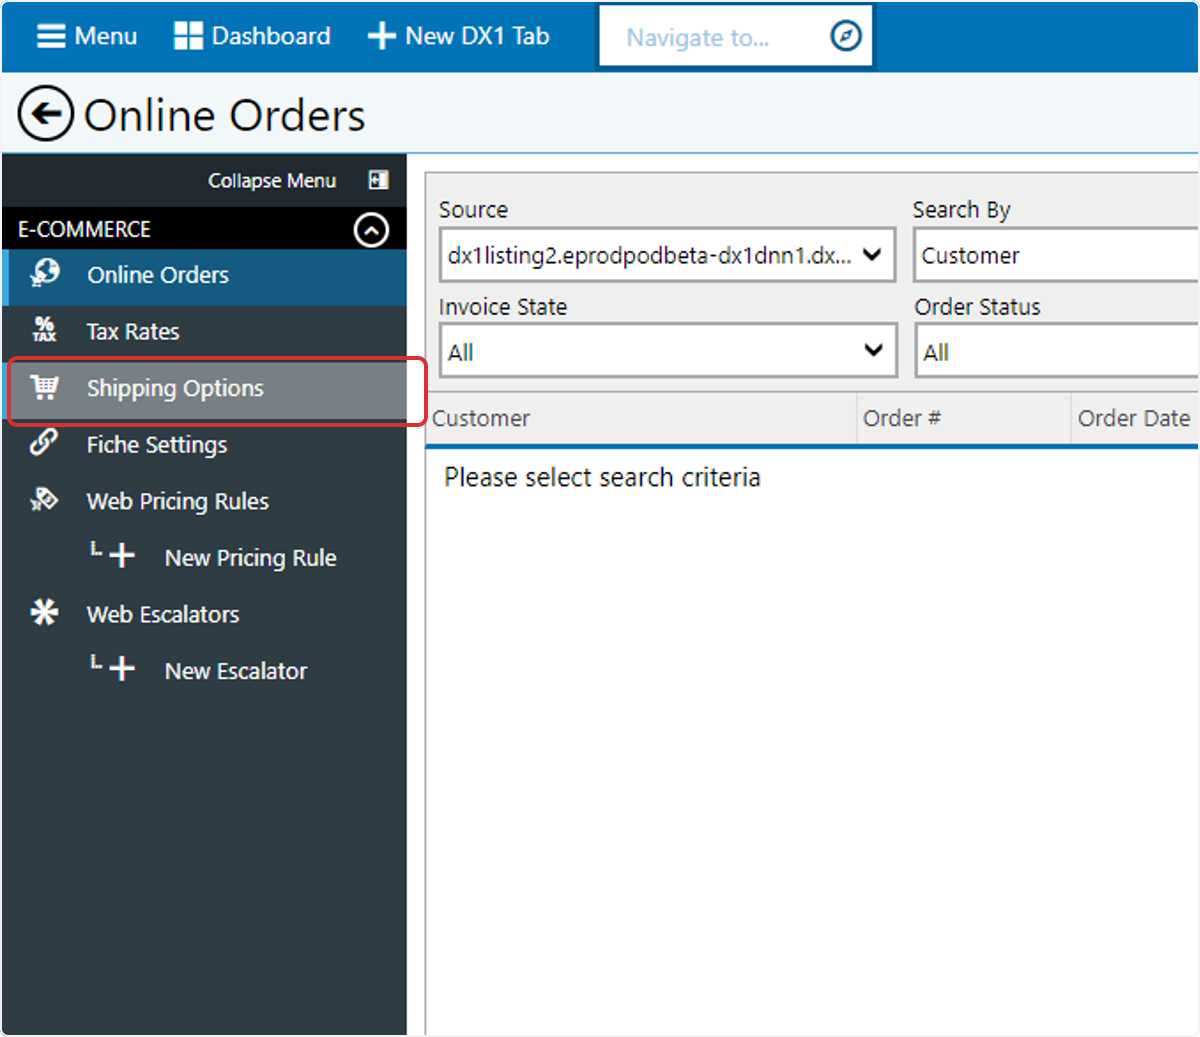This screenshot has width=1200, height=1037.
Task: Create a New Pricing Rule
Action: tap(251, 558)
